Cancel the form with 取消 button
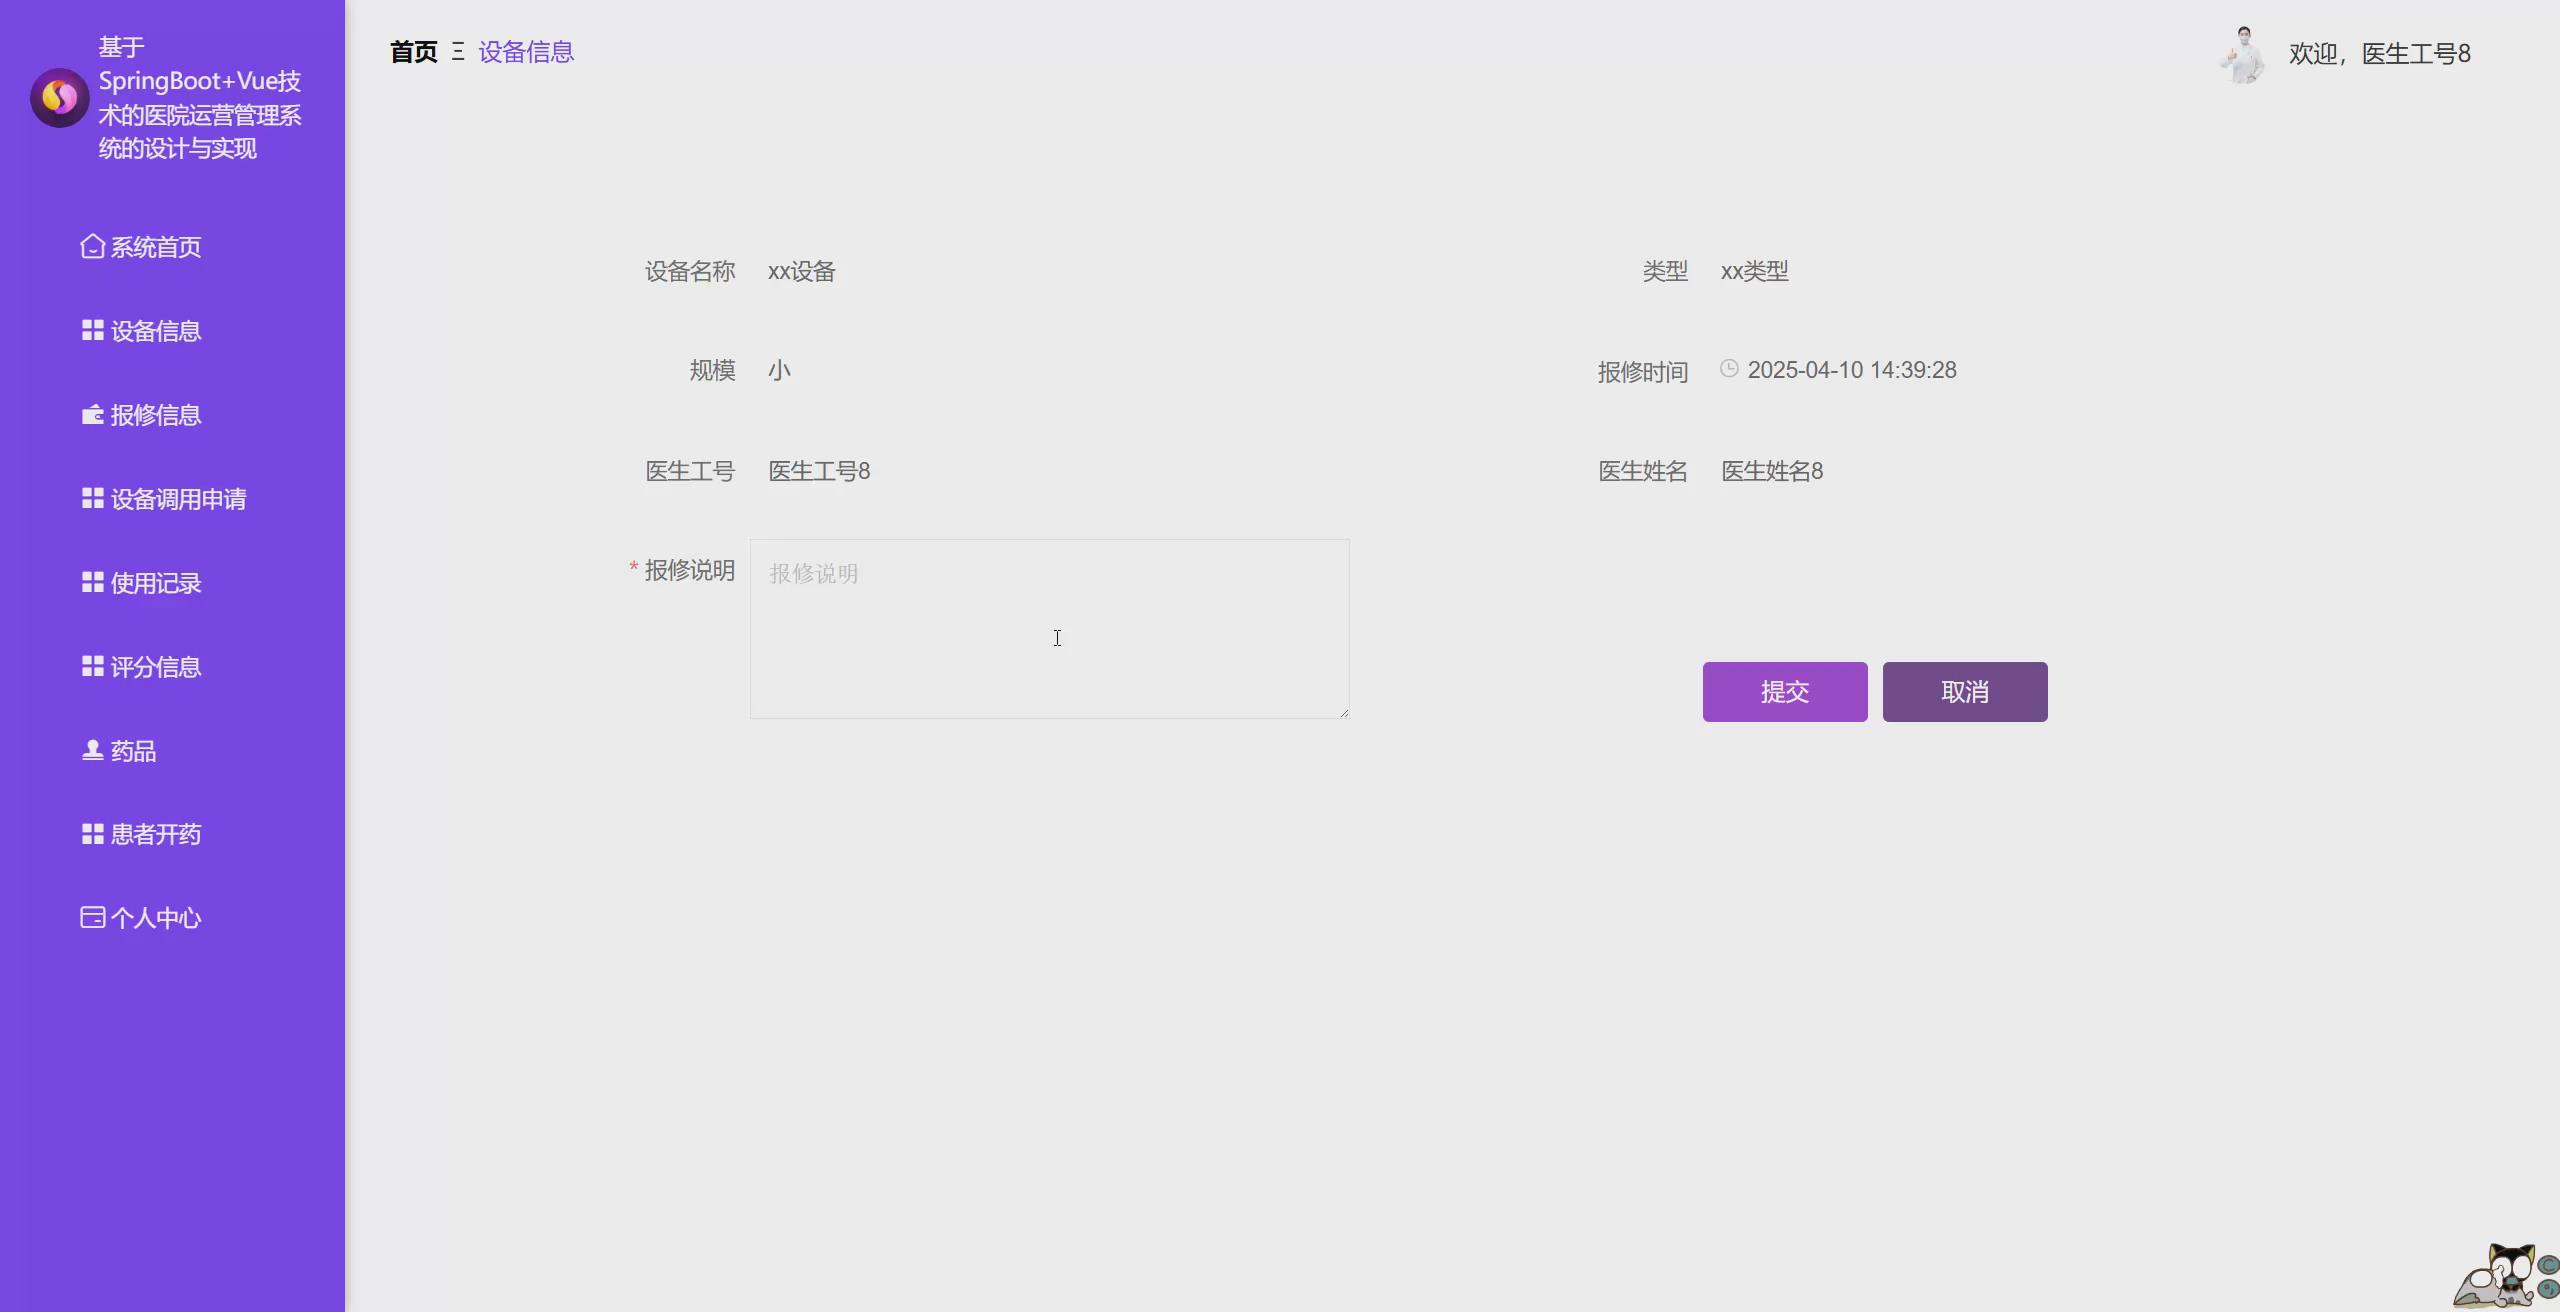Viewport: 2560px width, 1312px height. 1963,690
